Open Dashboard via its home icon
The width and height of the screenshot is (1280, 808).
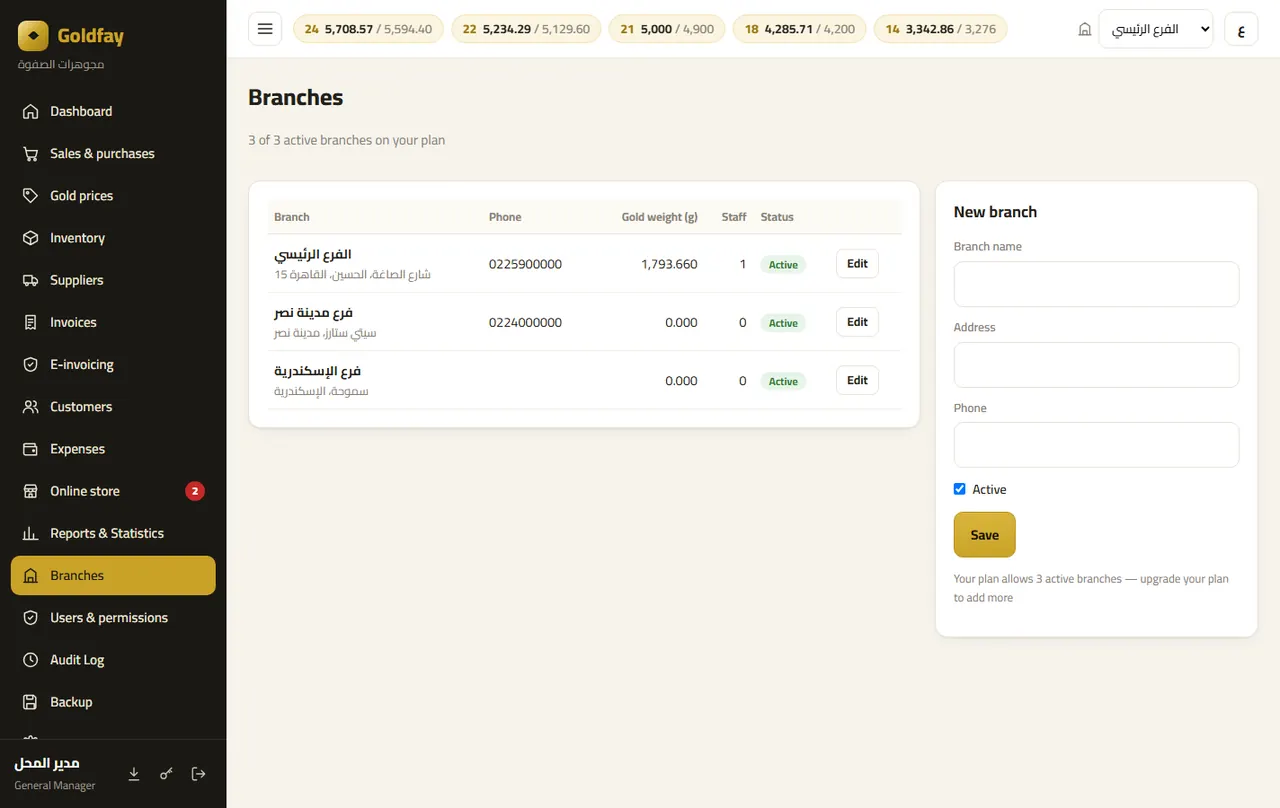click(31, 111)
